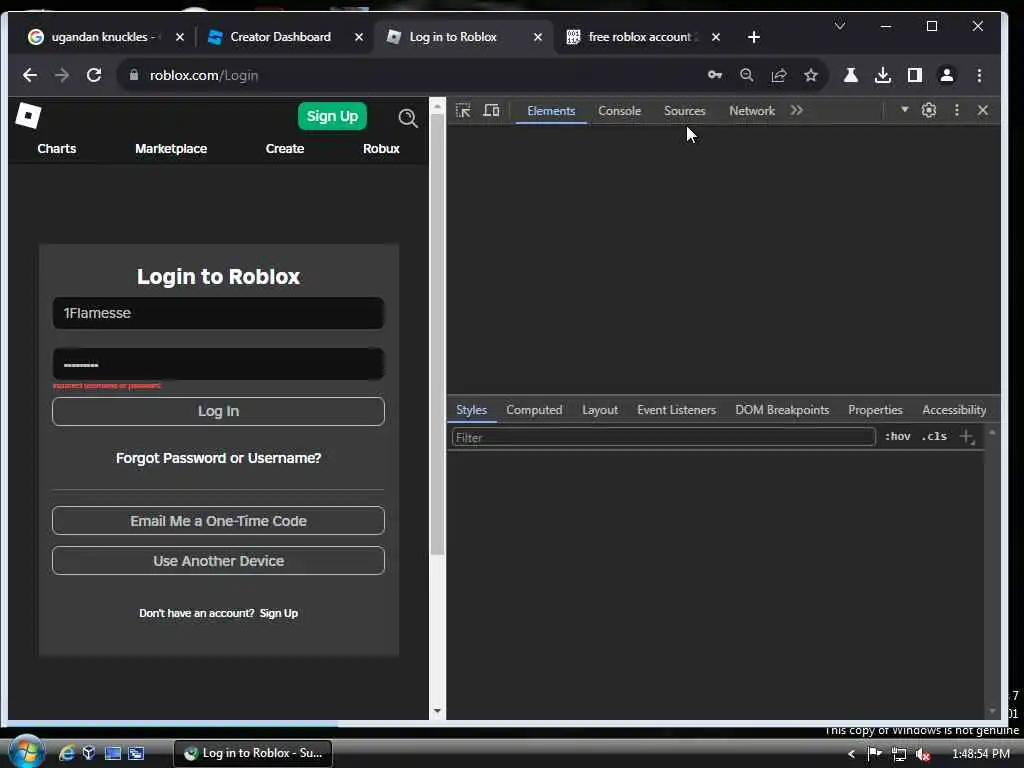Click the new style rule plus icon
1024x768 pixels.
[x=967, y=437]
